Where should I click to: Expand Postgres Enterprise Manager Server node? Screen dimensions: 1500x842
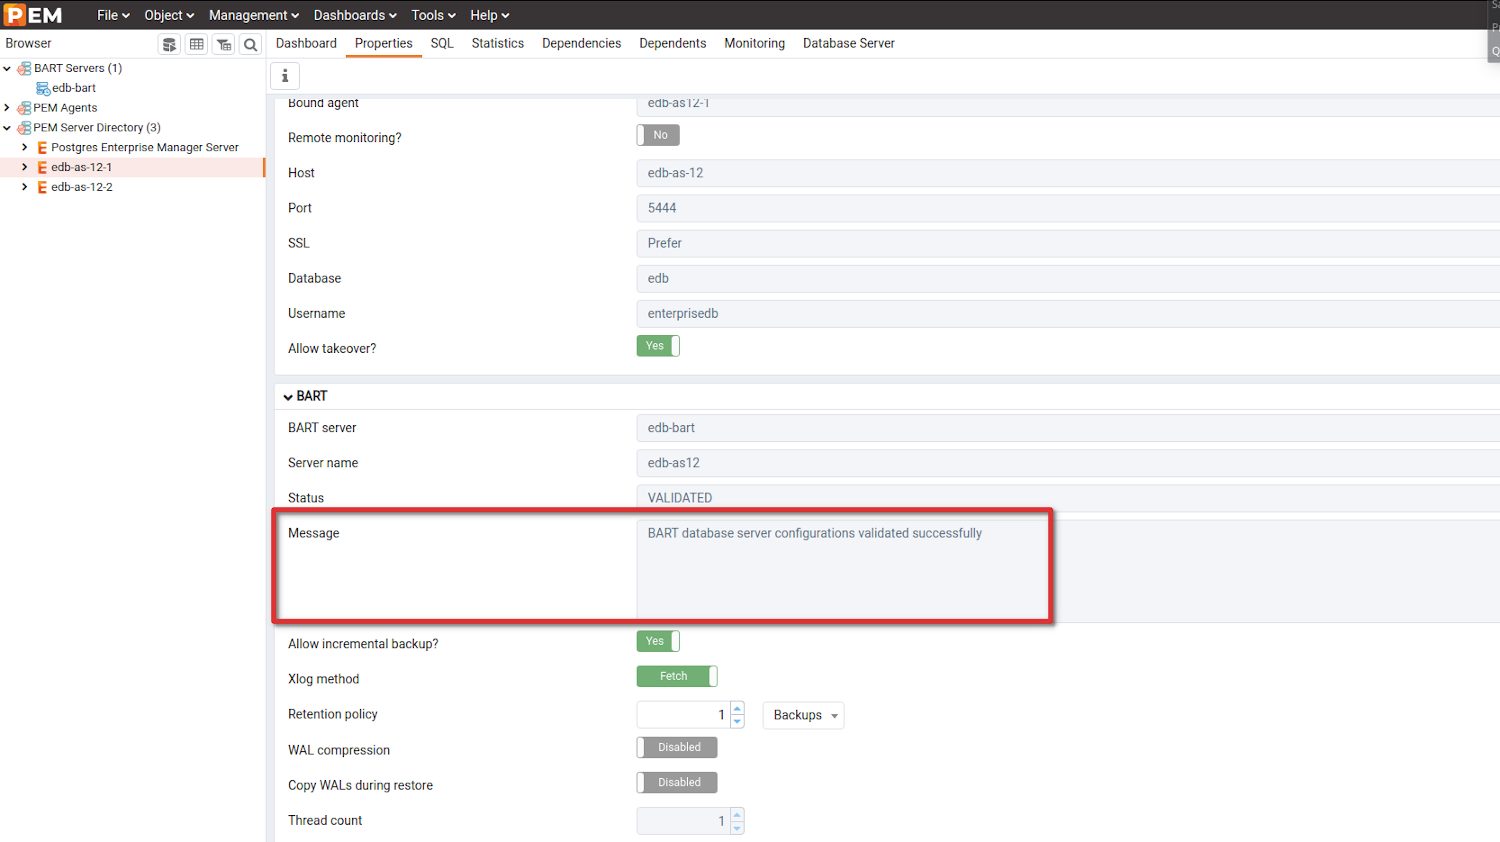25,148
